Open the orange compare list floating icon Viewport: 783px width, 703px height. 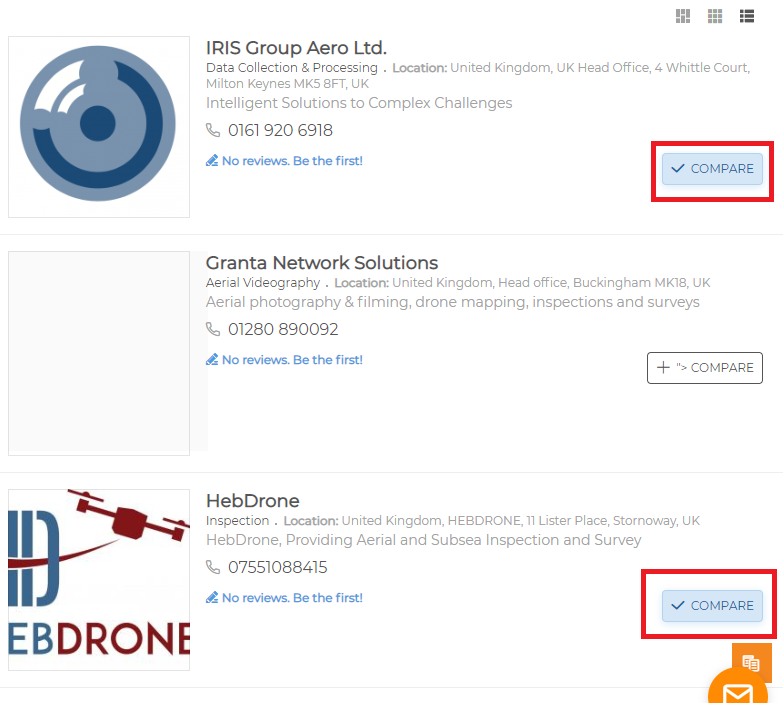tap(752, 662)
